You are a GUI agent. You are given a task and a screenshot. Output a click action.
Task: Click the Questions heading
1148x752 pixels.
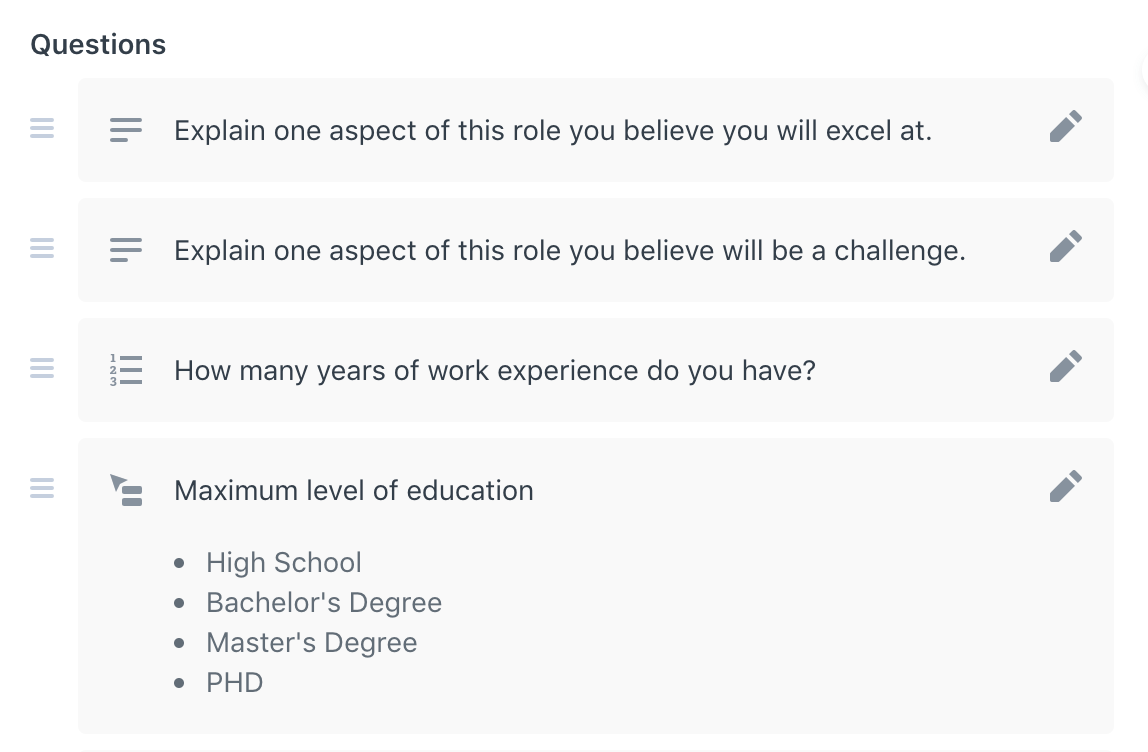tap(98, 44)
